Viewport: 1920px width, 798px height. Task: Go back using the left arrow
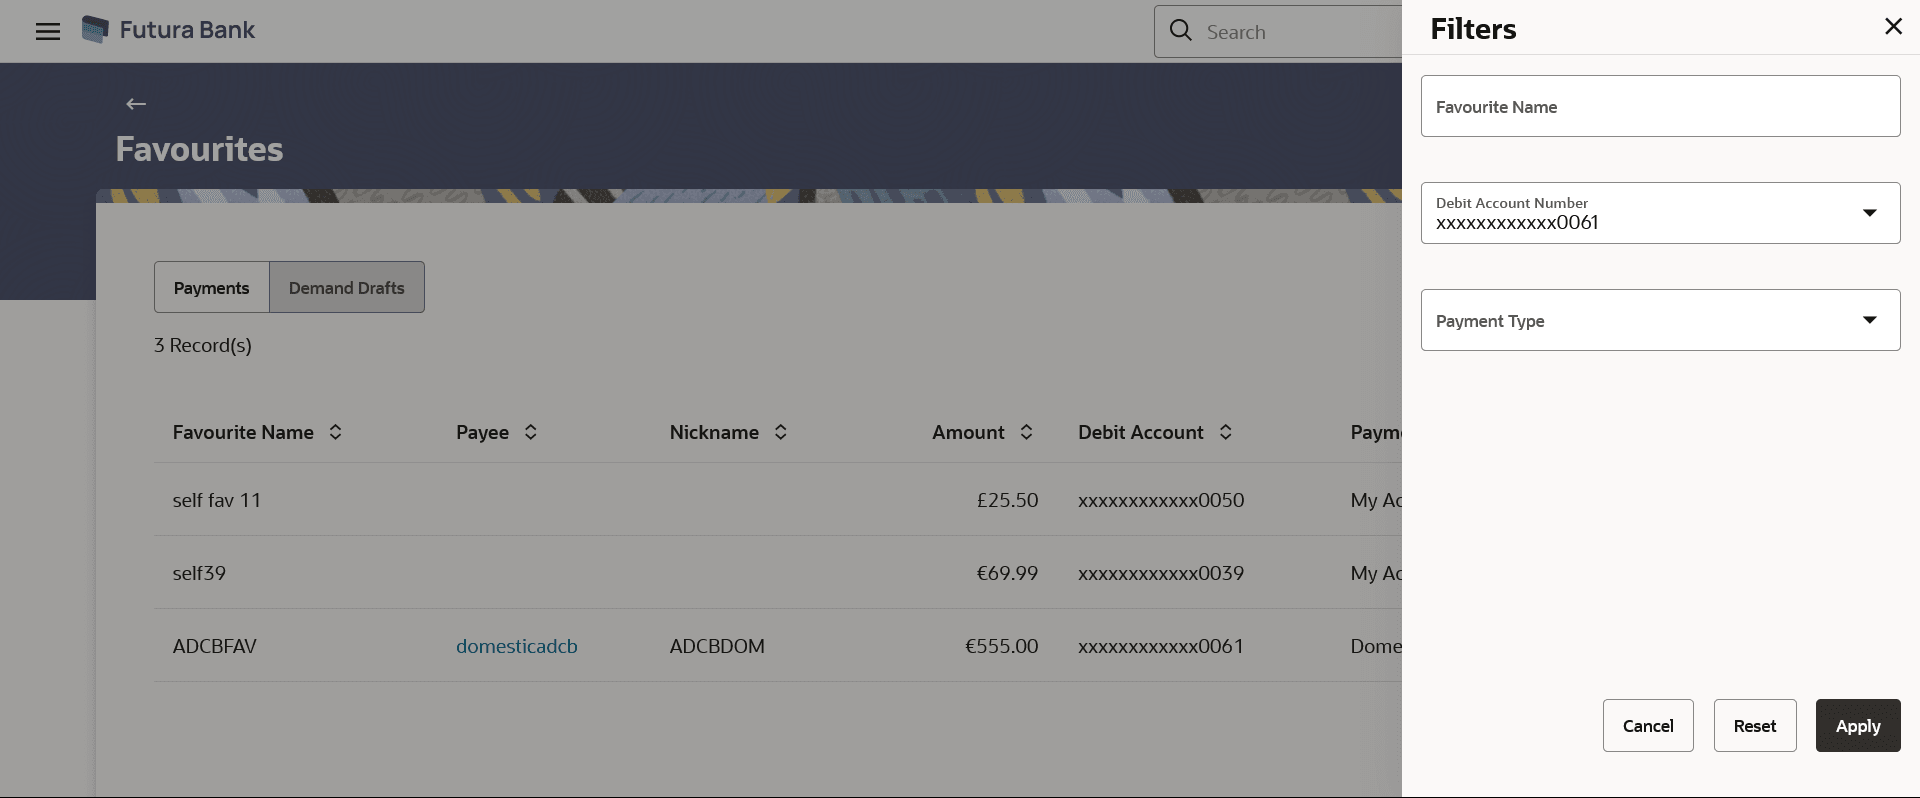pyautogui.click(x=136, y=104)
